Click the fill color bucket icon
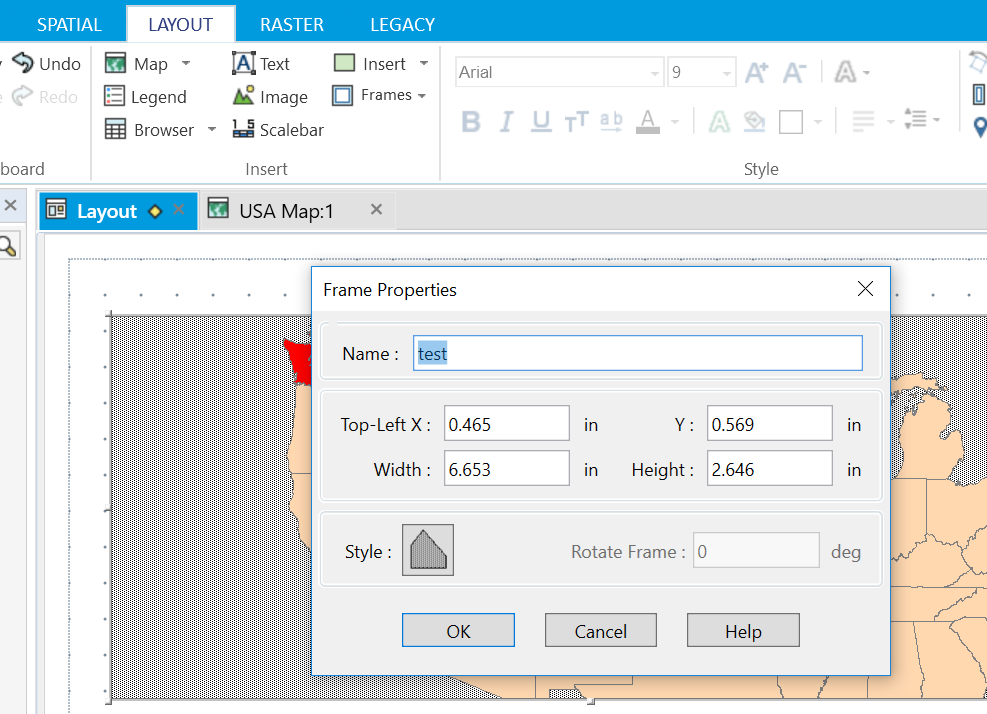The height and width of the screenshot is (714, 987). (754, 121)
